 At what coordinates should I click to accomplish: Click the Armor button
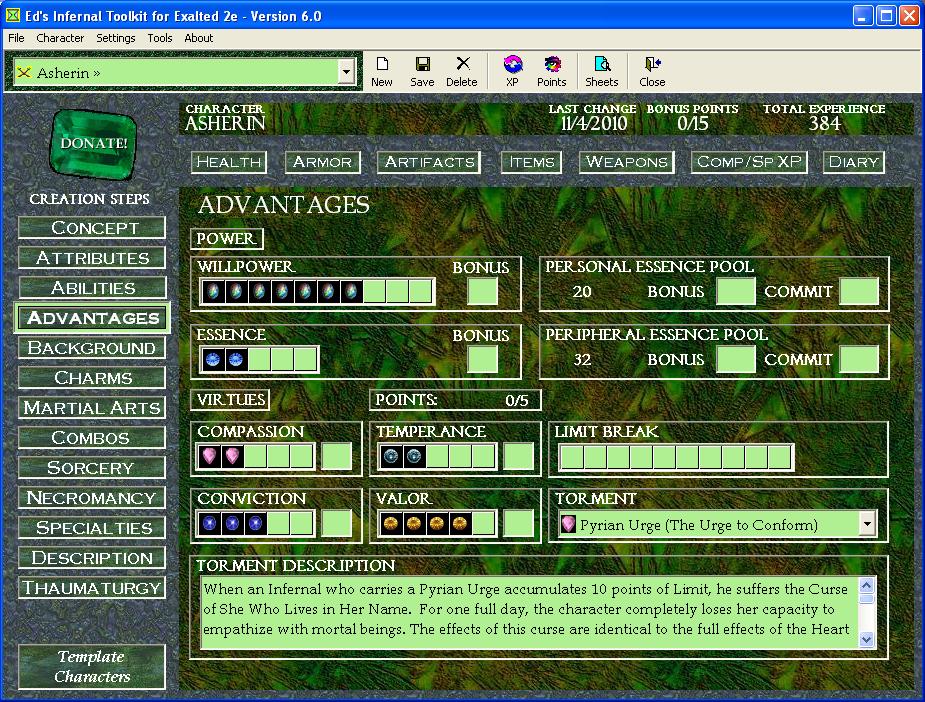pos(322,162)
